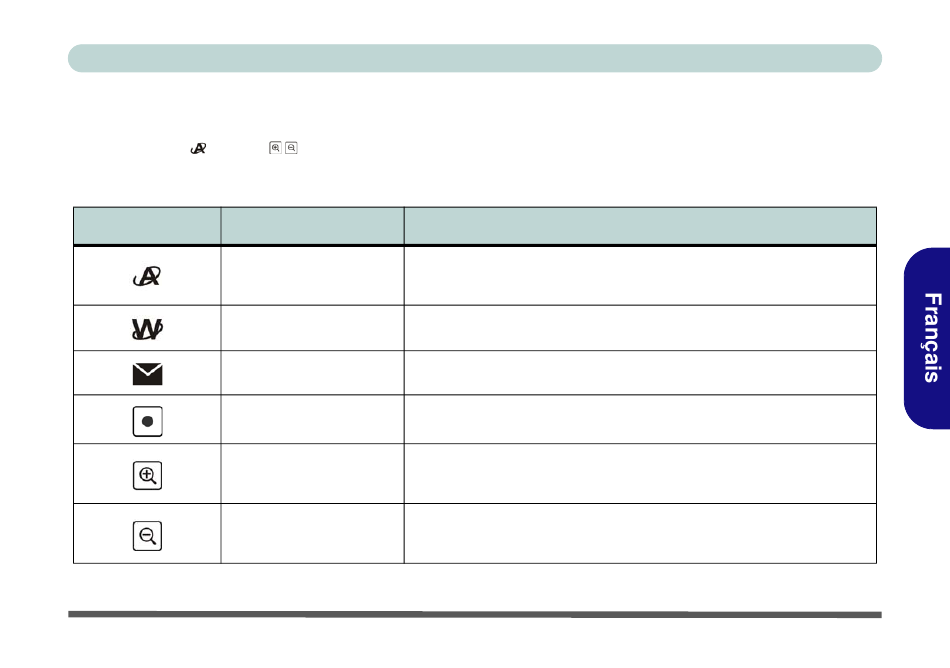
Task: Click the small zoom in icon above table
Action: [275, 148]
